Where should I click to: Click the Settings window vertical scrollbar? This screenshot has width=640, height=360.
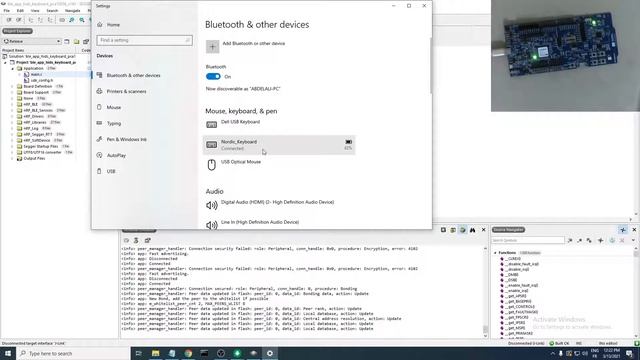pyautogui.click(x=430, y=65)
